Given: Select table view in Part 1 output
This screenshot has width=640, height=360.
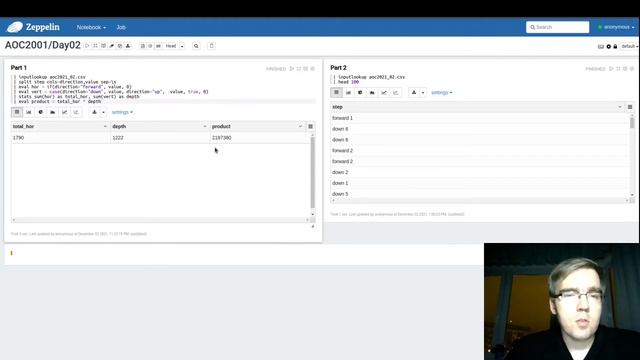Looking at the screenshot, I should pyautogui.click(x=17, y=112).
